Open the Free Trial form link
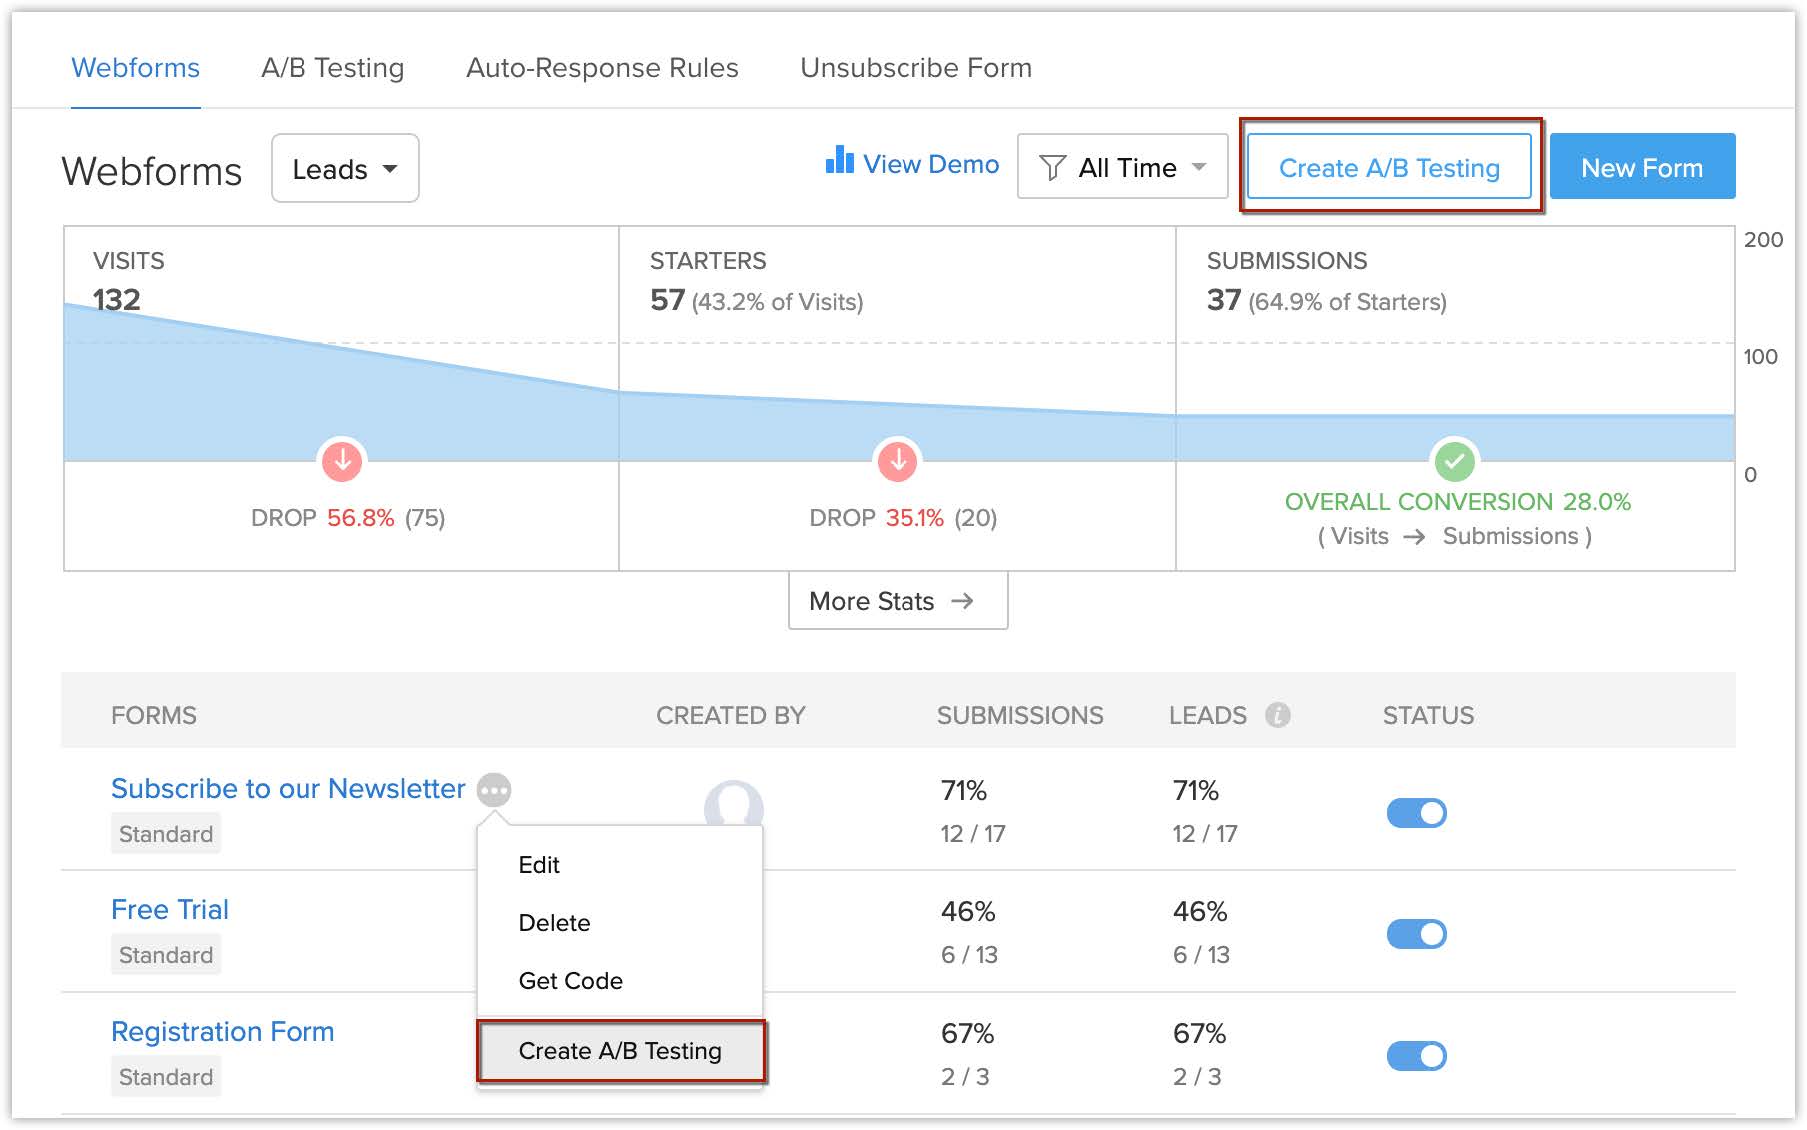The width and height of the screenshot is (1807, 1130). point(170,910)
